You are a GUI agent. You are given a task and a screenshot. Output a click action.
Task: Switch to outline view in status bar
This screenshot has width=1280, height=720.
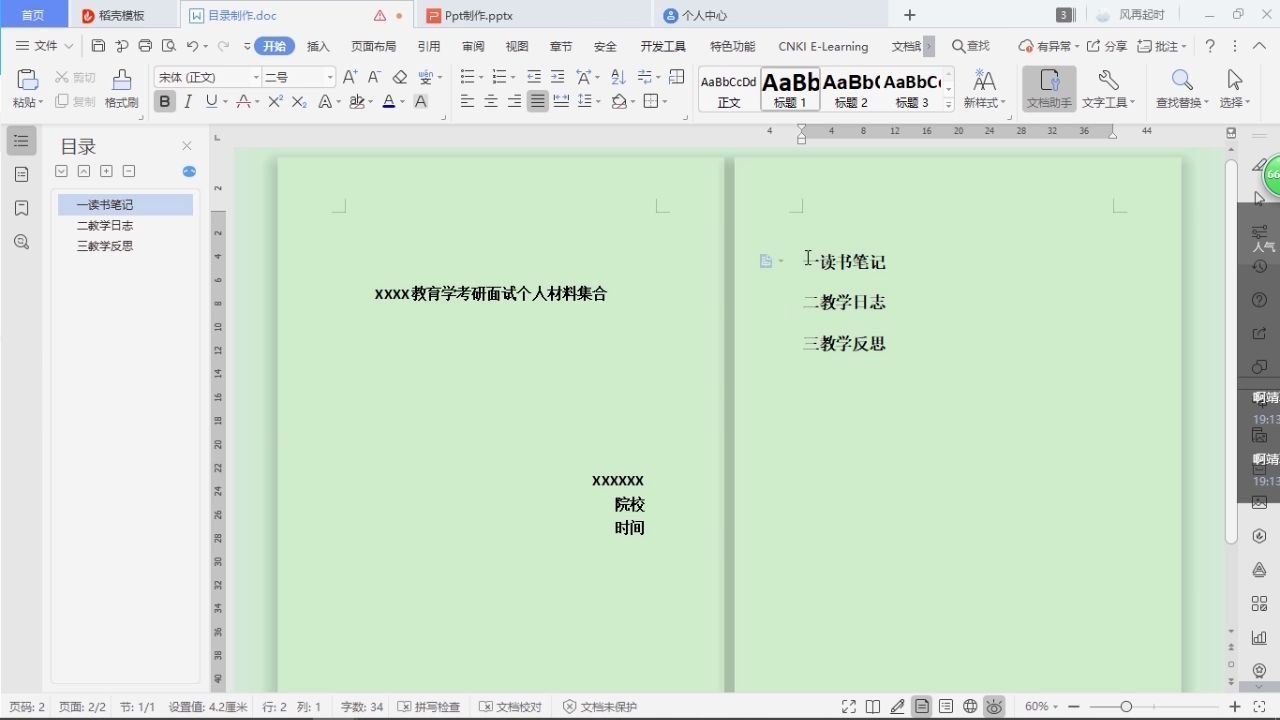pos(946,707)
